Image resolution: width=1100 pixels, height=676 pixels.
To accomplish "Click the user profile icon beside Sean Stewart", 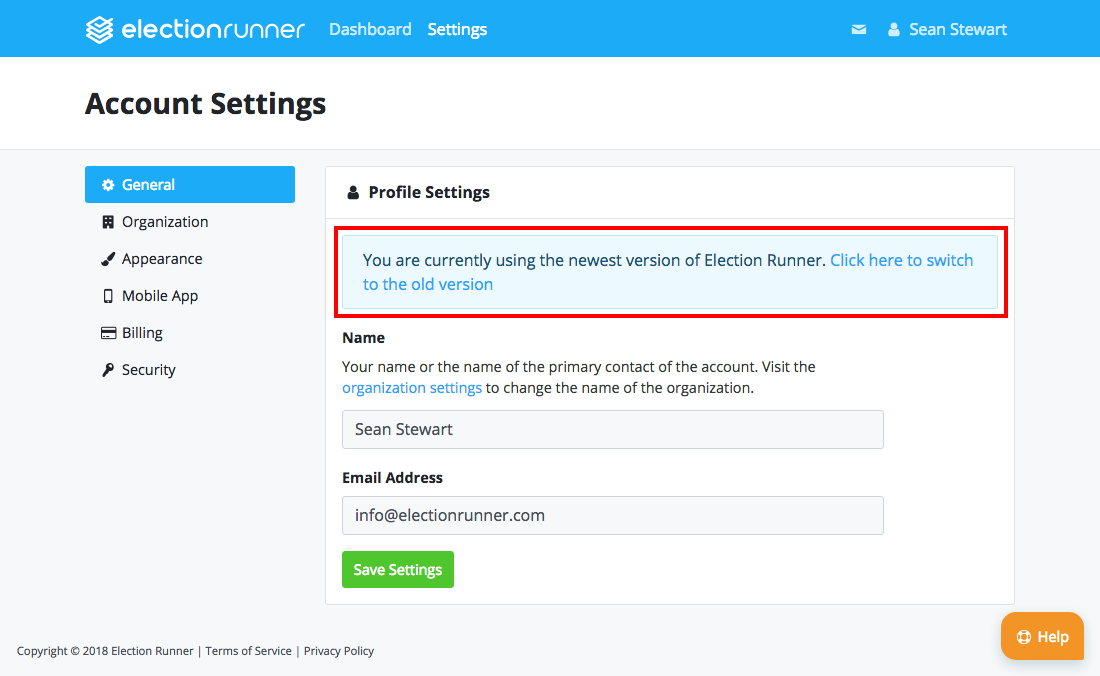I will [894, 29].
